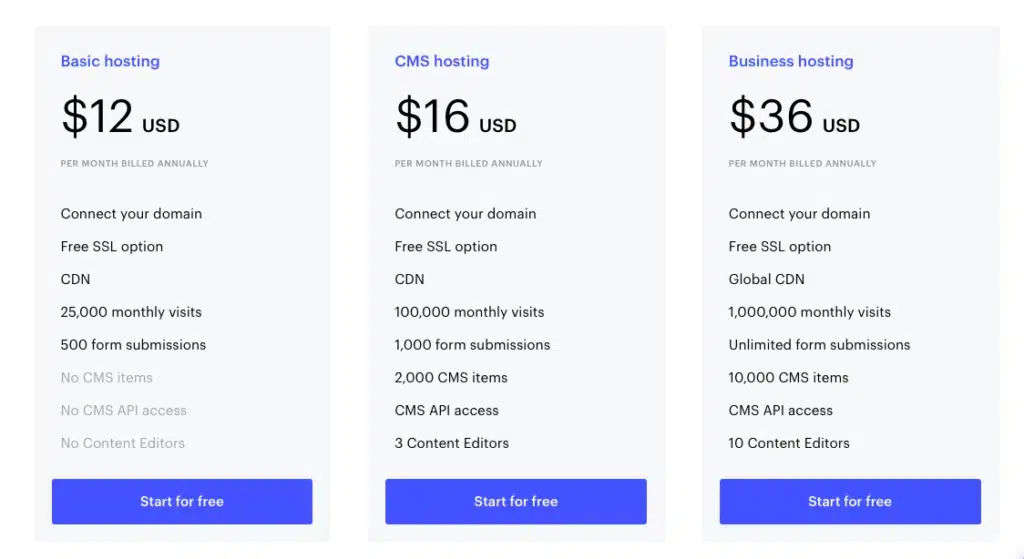The image size is (1024, 559).
Task: Click the greyed-out No CMS API access
Action: coord(124,410)
